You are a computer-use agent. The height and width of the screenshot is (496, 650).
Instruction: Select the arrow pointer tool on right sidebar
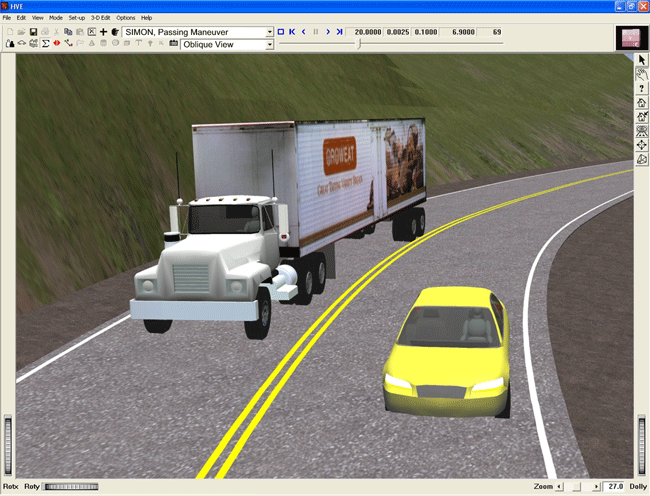tap(640, 61)
